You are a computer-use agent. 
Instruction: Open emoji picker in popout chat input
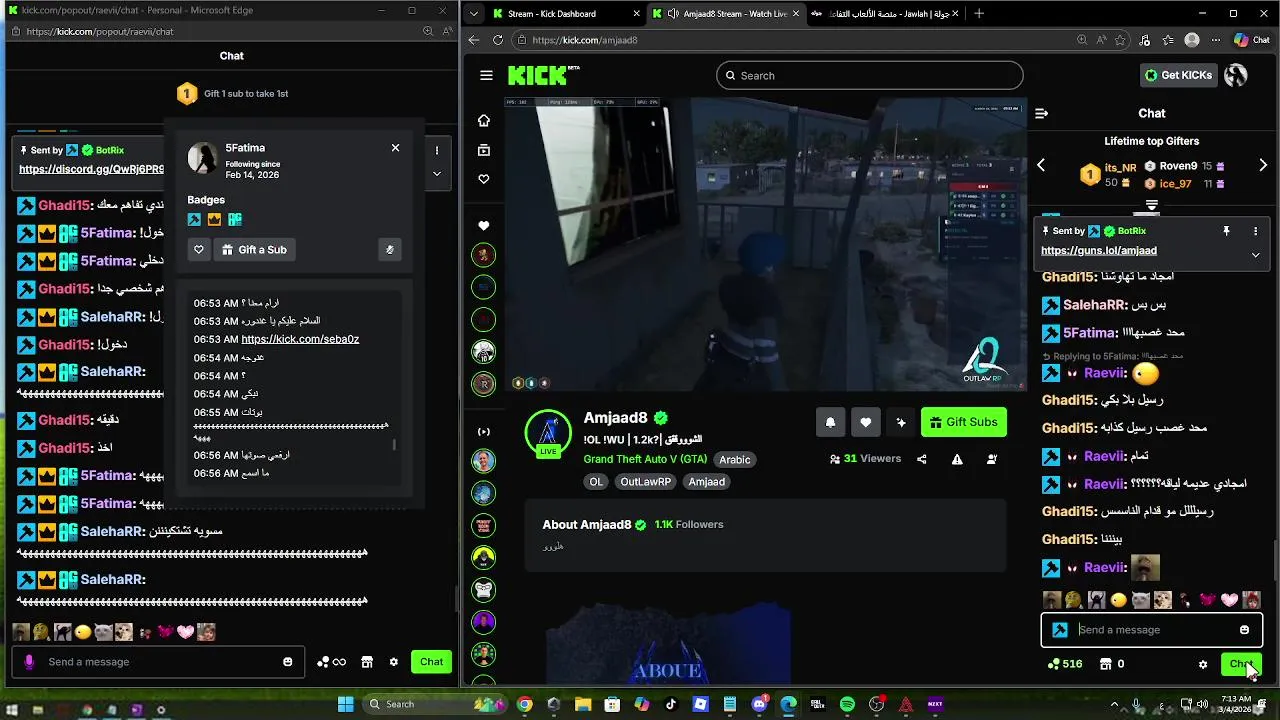point(288,662)
